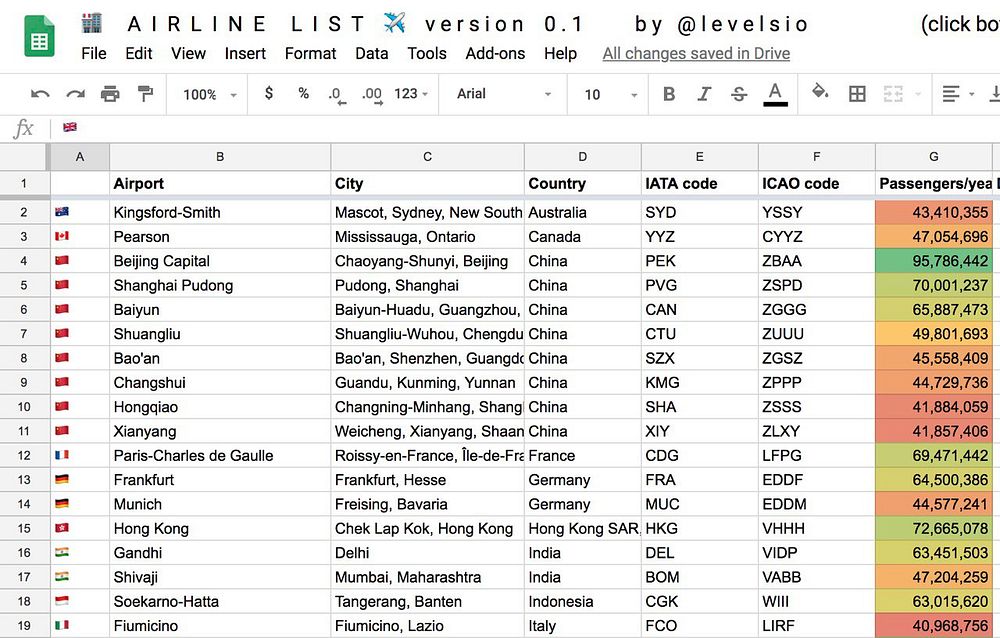Select the ZSSS code cell
The image size is (1000, 638).
click(816, 407)
